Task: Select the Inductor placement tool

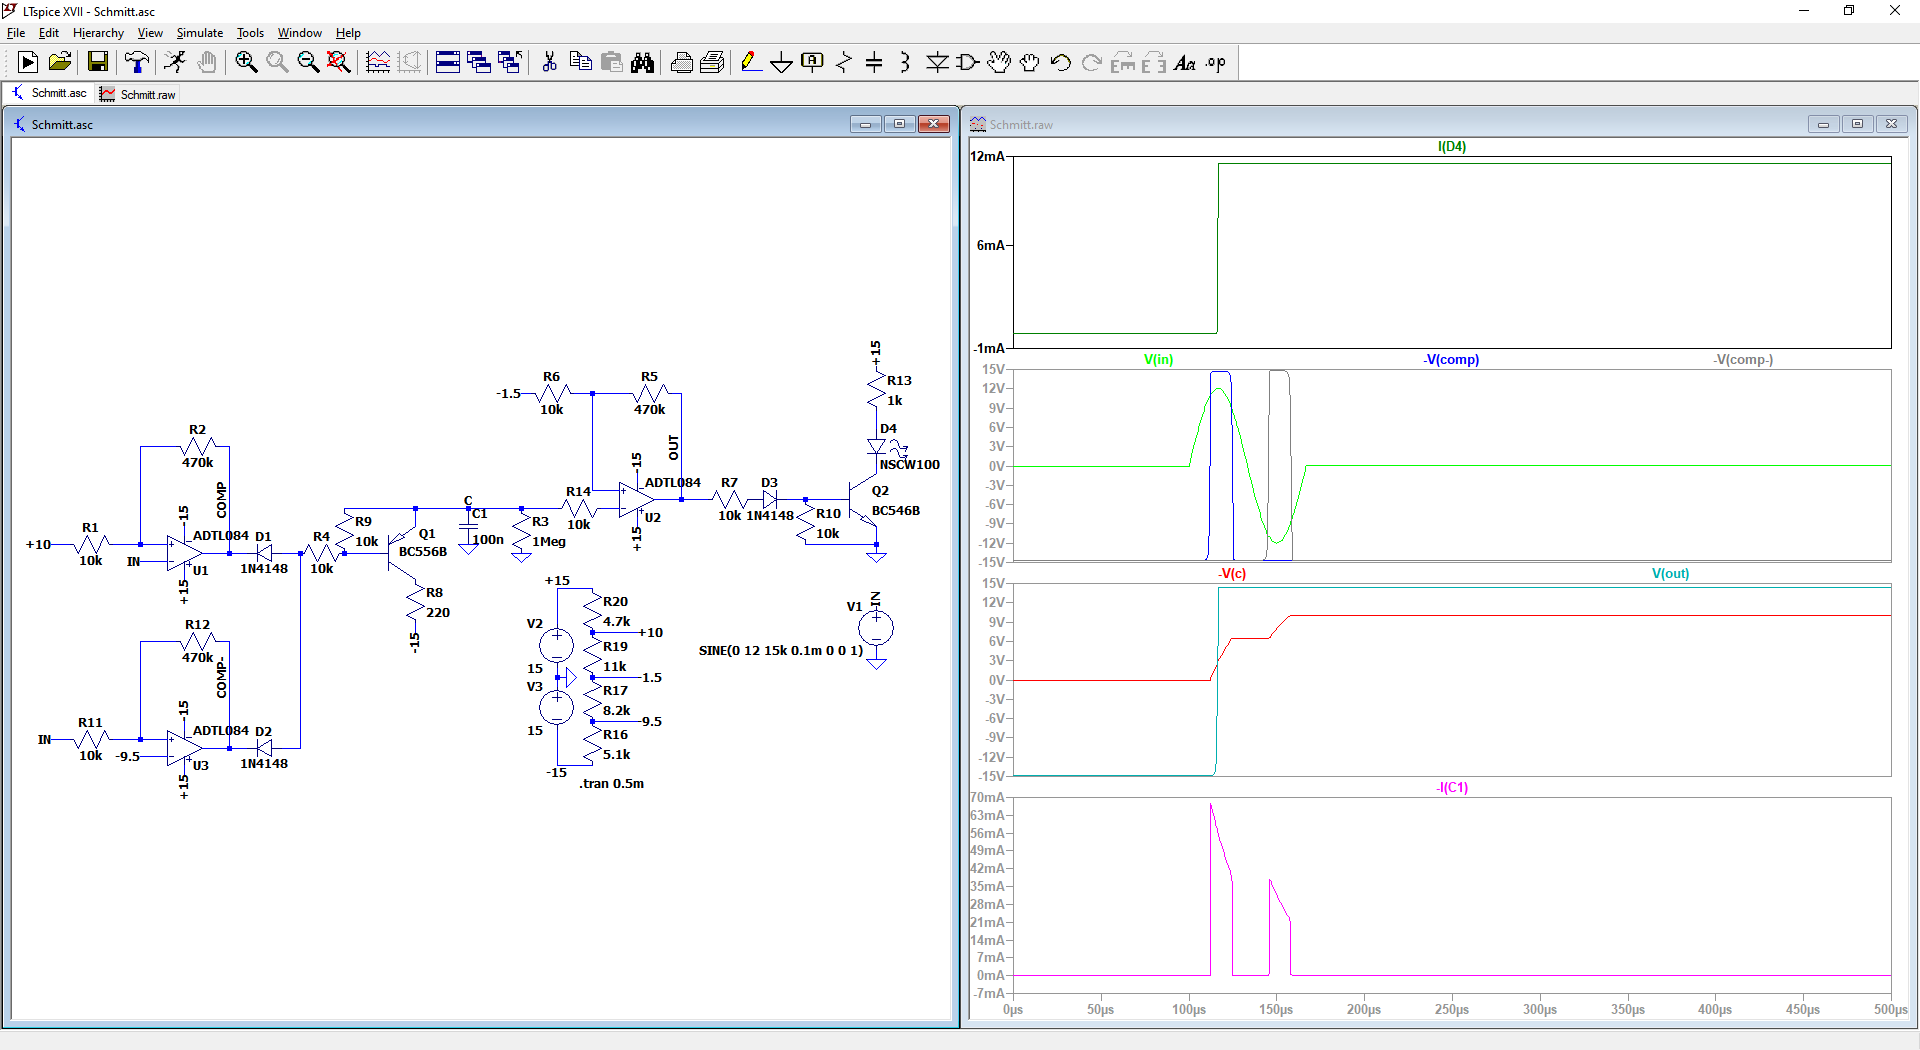Action: click(905, 63)
